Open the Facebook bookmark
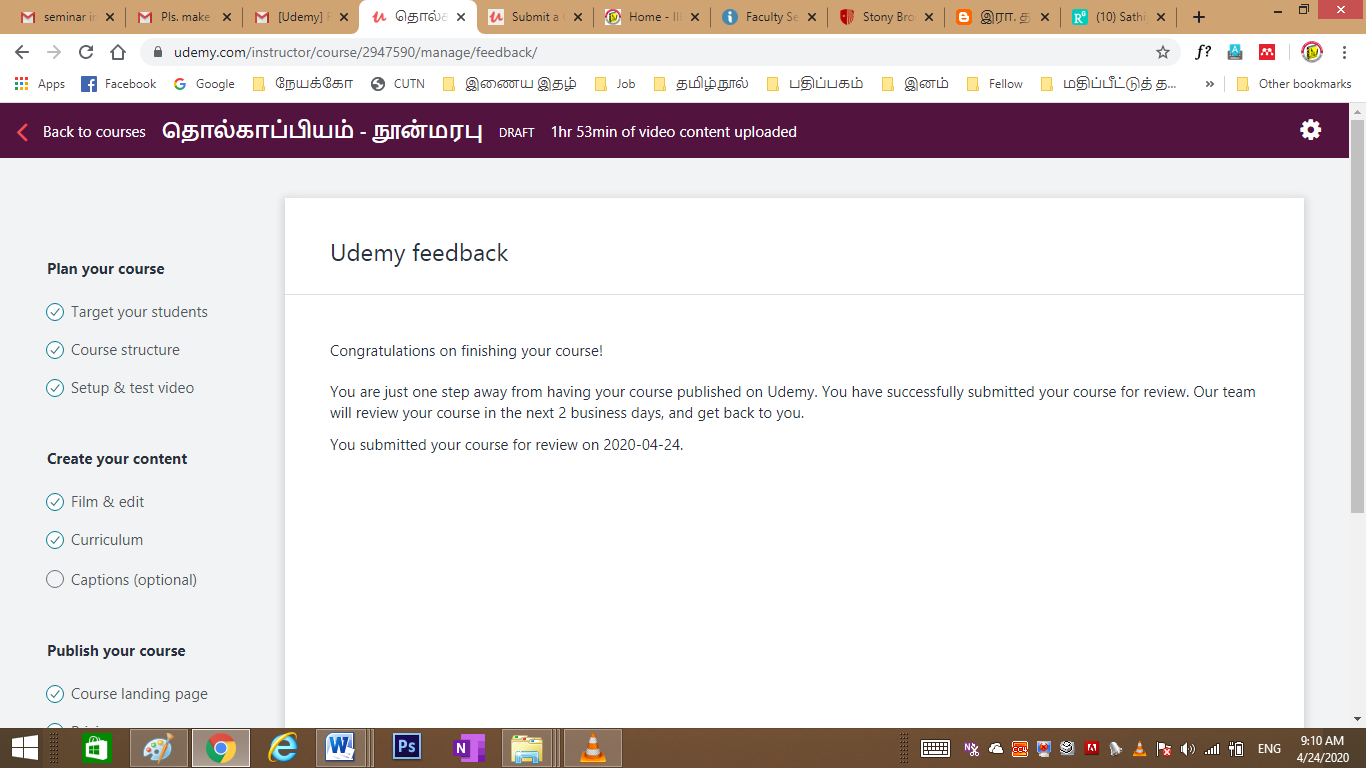Image resolution: width=1366 pixels, height=768 pixels. pos(118,84)
